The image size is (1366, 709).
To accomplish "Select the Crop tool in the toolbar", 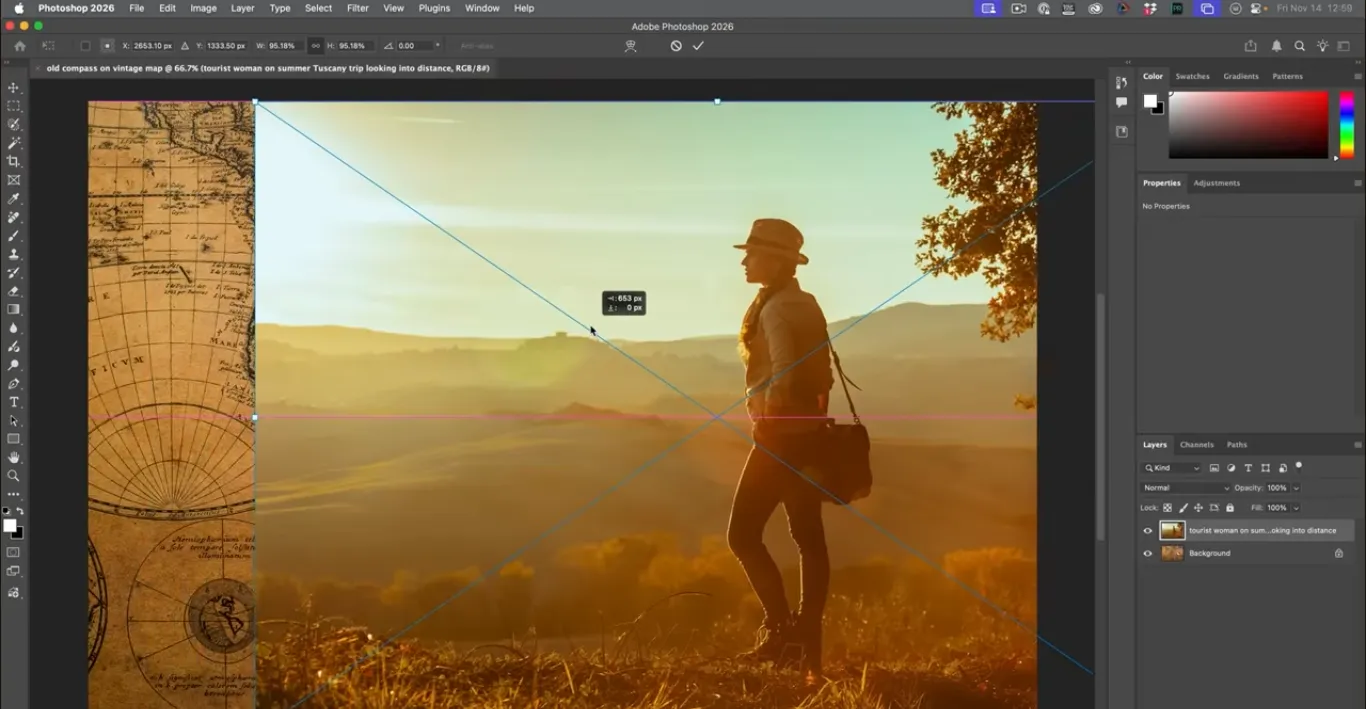I will pos(14,160).
